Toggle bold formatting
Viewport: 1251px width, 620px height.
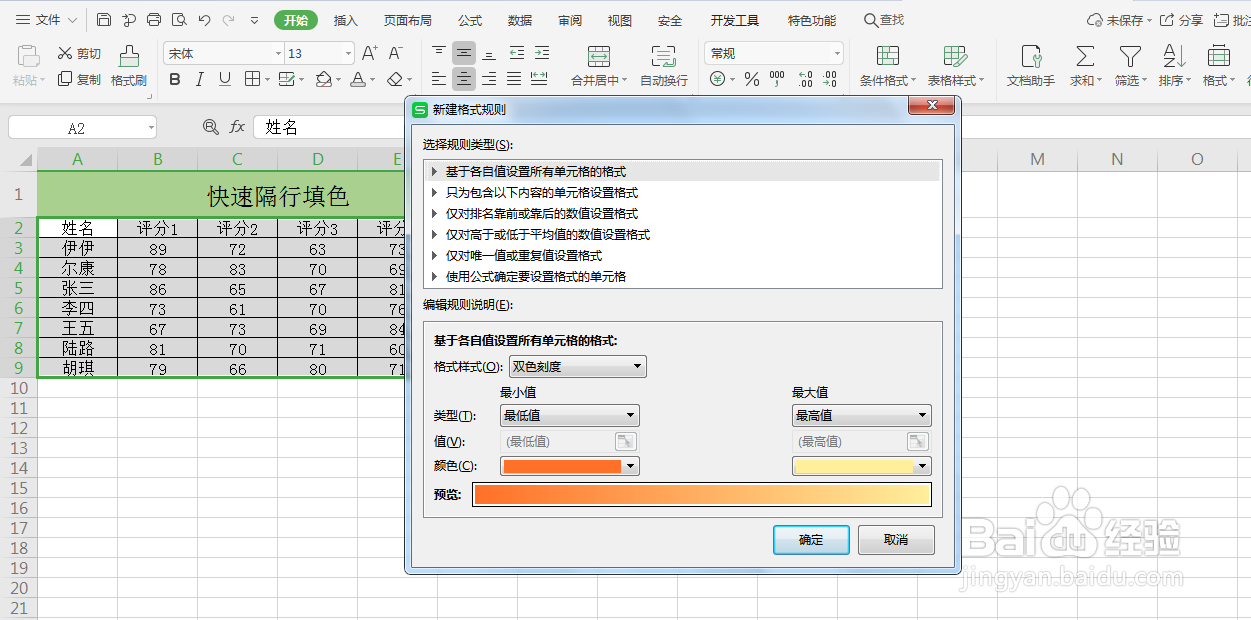pyautogui.click(x=175, y=78)
